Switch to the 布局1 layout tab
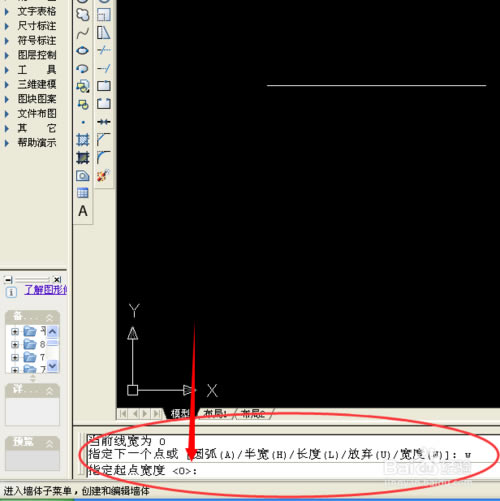500x501 pixels. [x=215, y=414]
